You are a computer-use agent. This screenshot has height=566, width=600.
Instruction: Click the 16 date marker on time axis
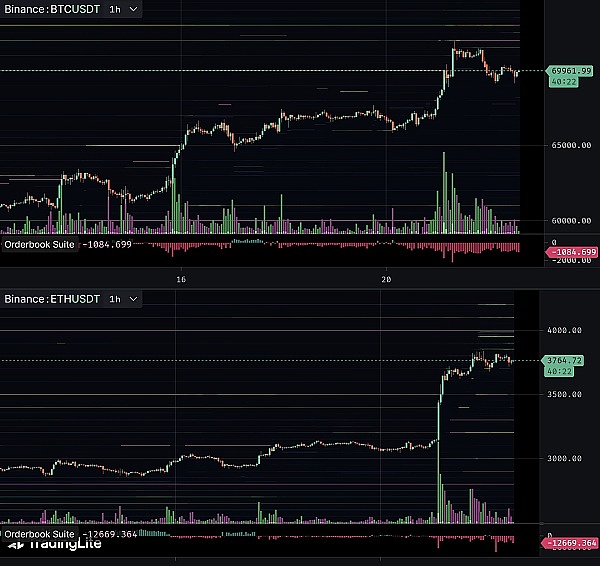pyautogui.click(x=180, y=279)
